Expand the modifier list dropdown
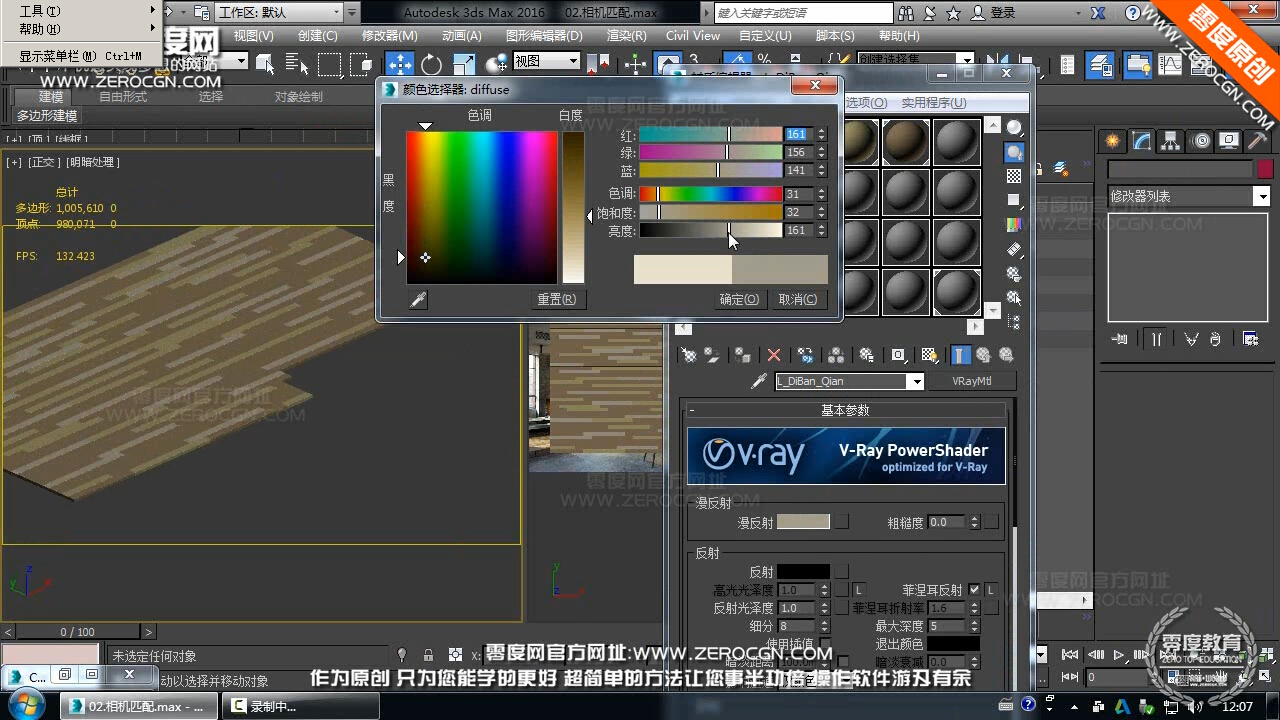The height and width of the screenshot is (720, 1280). [x=1261, y=196]
